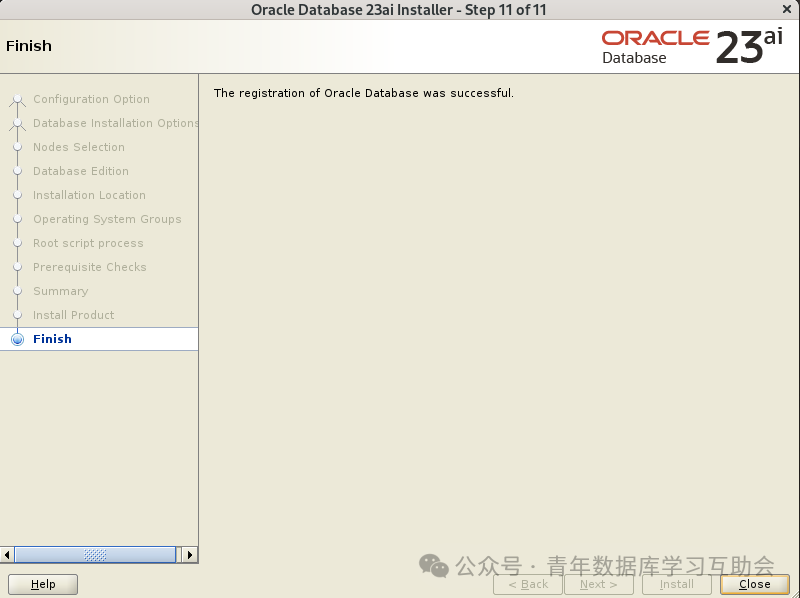Click the greyed-out Next button
Screen dimensions: 800x598
598,584
